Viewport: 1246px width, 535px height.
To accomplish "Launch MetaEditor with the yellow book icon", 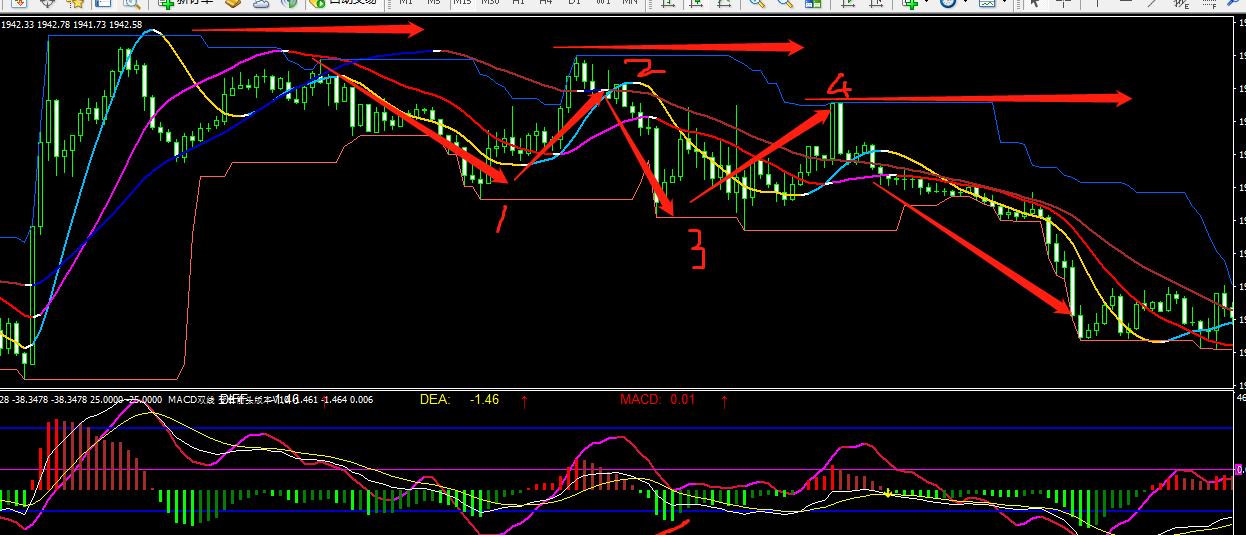I will click(x=234, y=3).
